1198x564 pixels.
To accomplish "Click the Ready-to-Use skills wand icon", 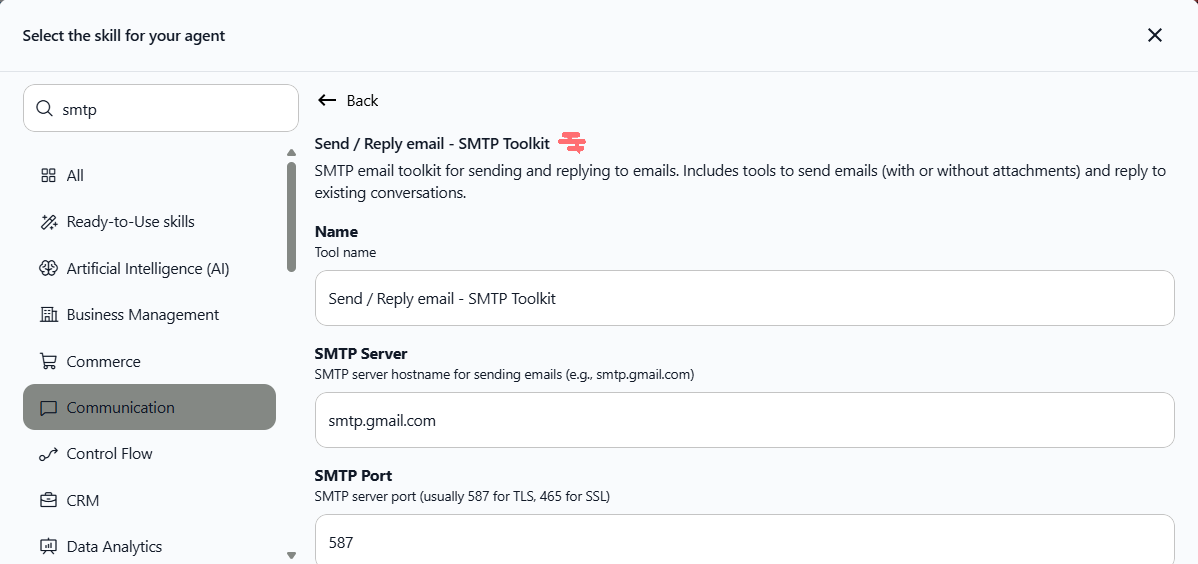I will pos(48,222).
